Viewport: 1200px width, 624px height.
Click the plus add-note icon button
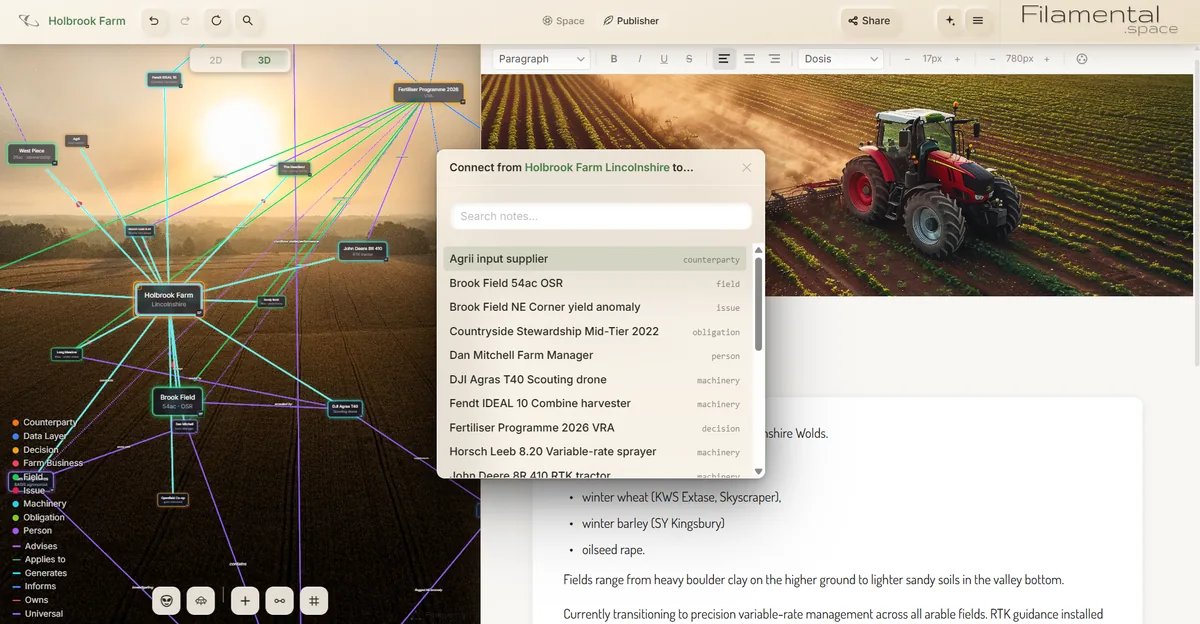[245, 601]
